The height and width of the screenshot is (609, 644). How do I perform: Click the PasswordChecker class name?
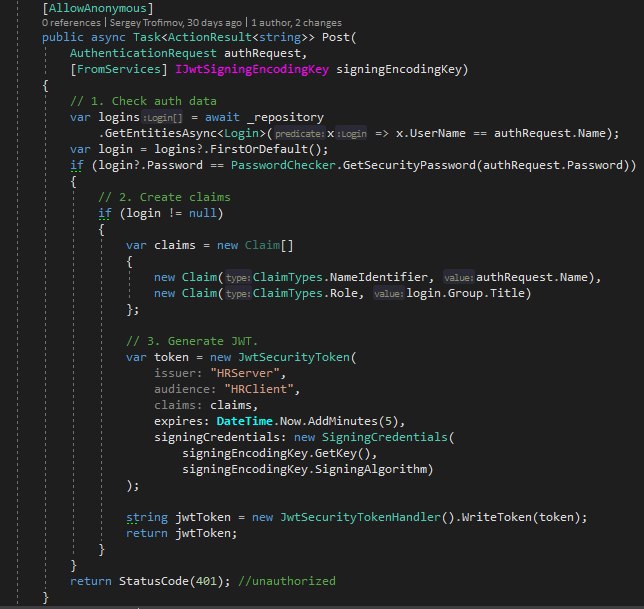(283, 165)
